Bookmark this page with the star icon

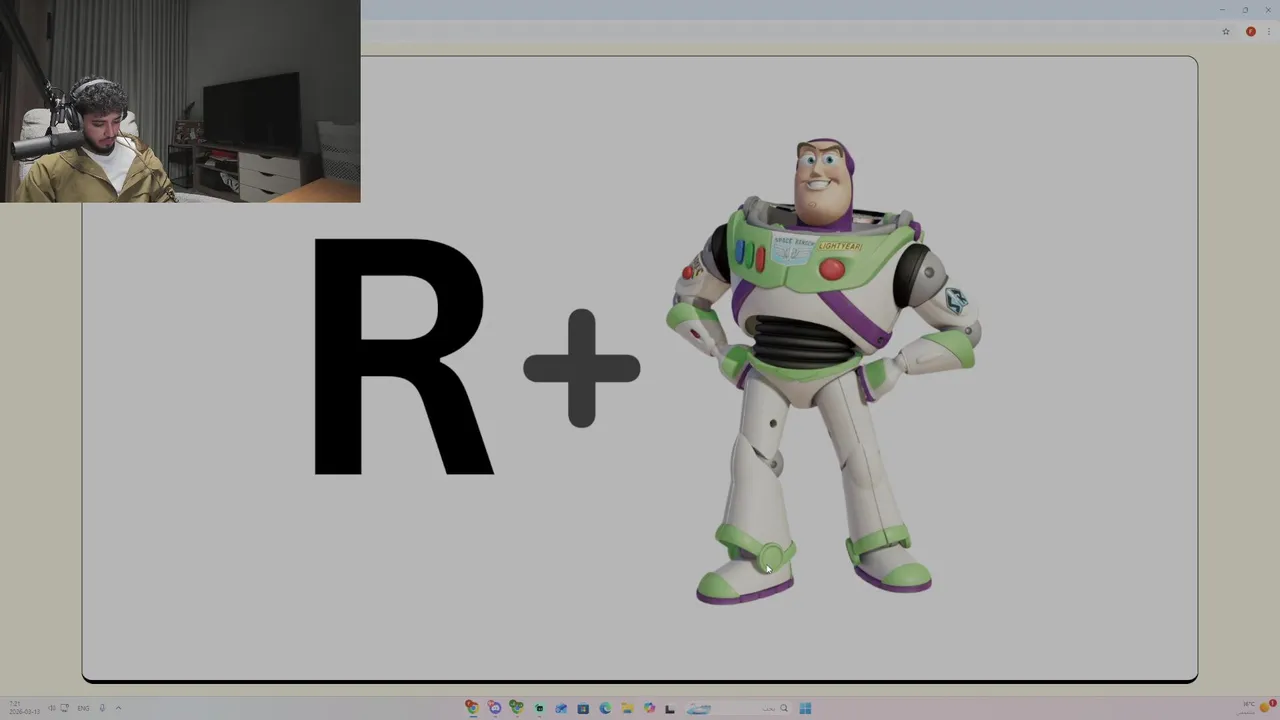pos(1226,31)
